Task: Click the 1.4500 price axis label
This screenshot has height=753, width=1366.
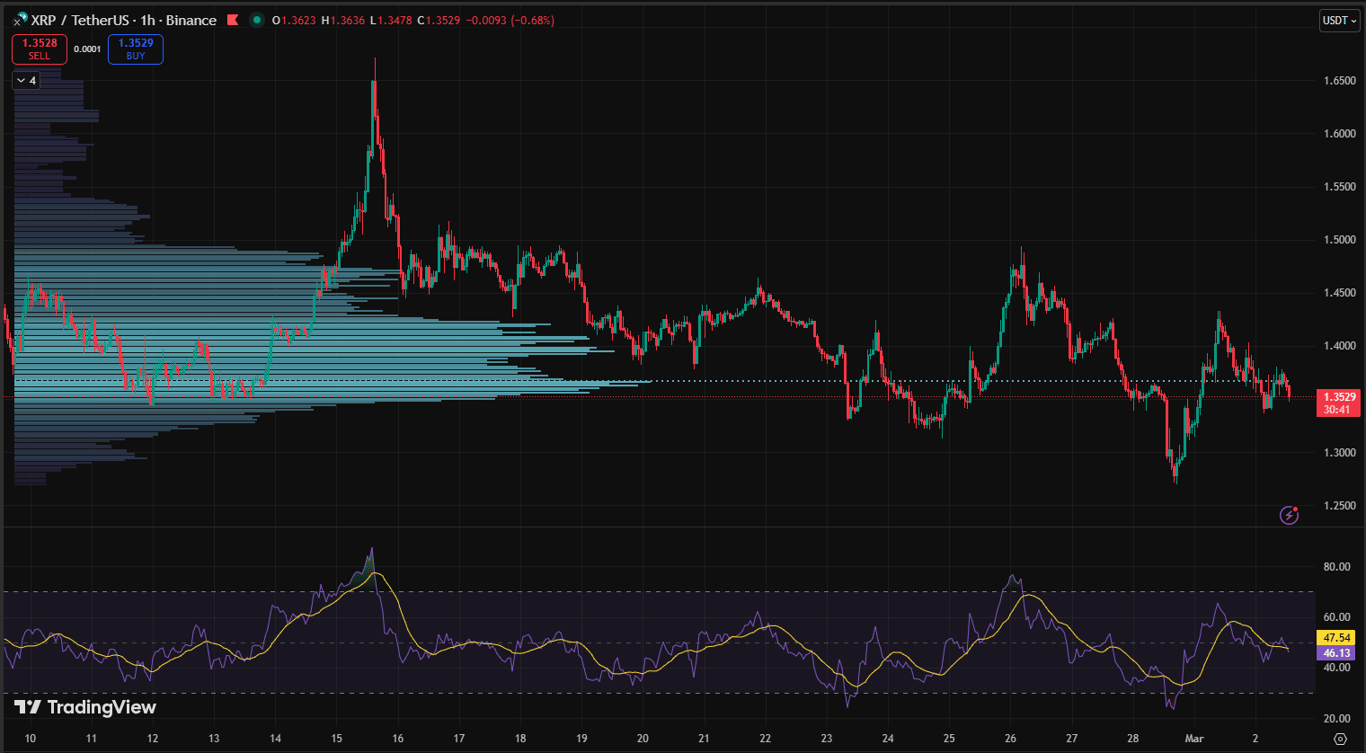Action: pos(1339,293)
